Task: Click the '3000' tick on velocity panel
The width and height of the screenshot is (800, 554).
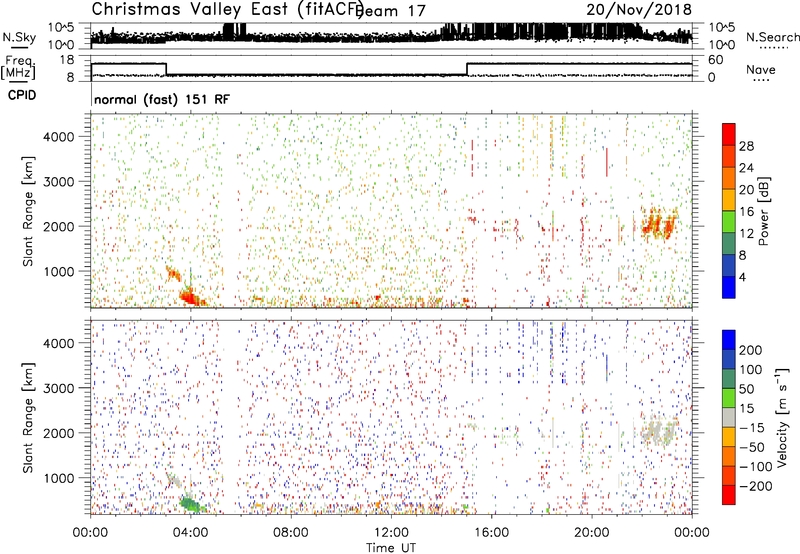Action: tap(59, 388)
